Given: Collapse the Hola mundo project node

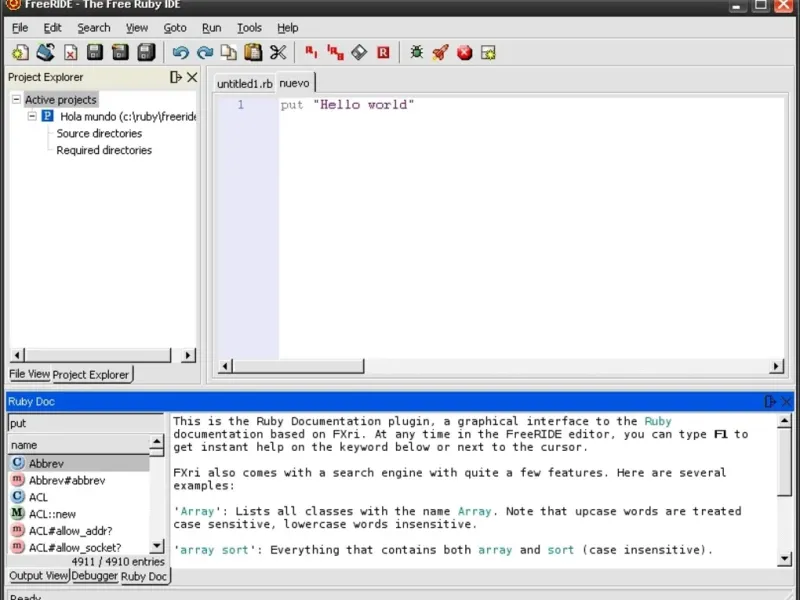Looking at the screenshot, I should coord(32,116).
